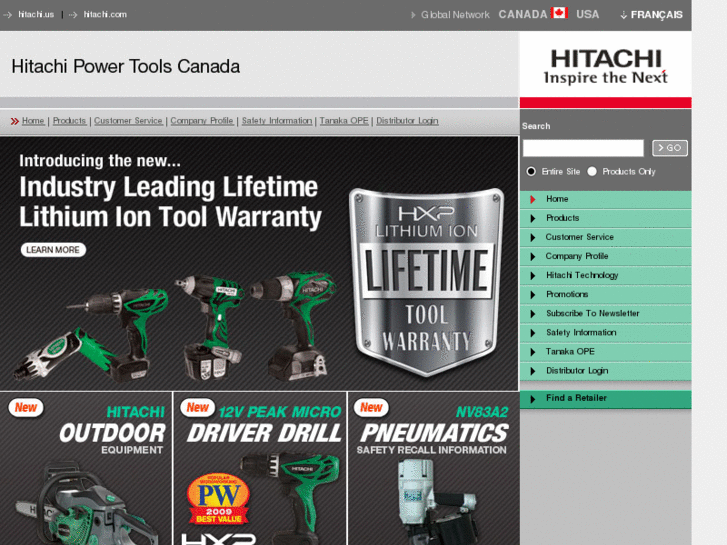Image resolution: width=727 pixels, height=545 pixels.
Task: Select the CANADA region link
Action: (523, 14)
